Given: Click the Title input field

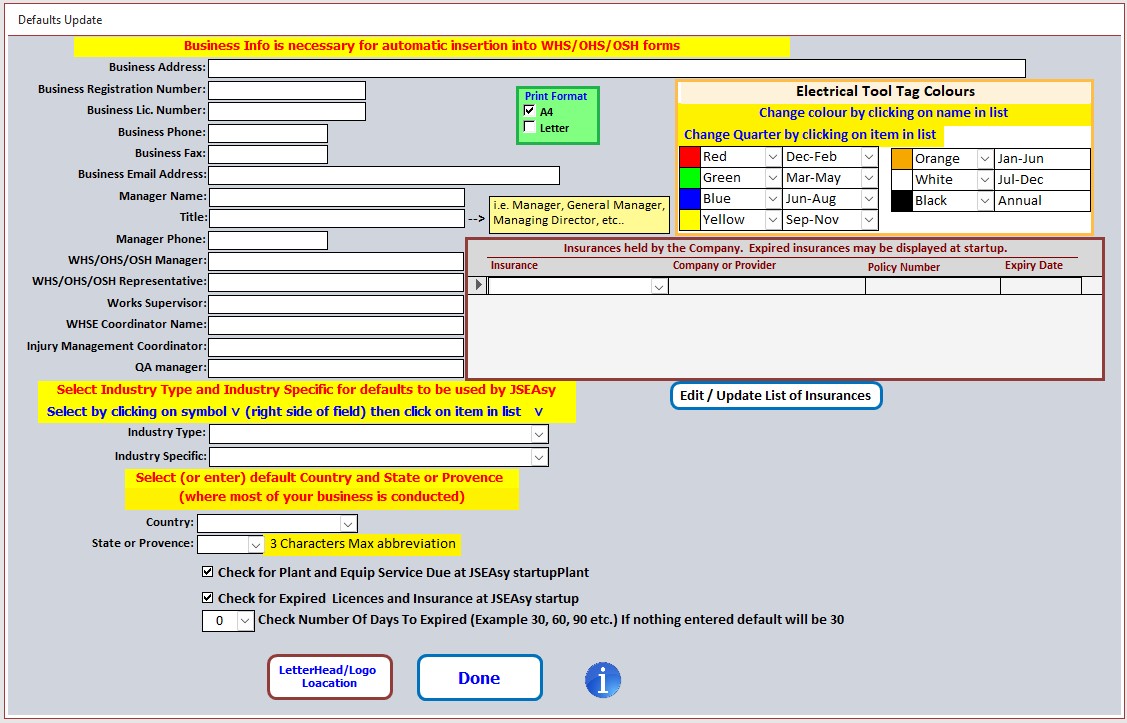Looking at the screenshot, I should (336, 218).
